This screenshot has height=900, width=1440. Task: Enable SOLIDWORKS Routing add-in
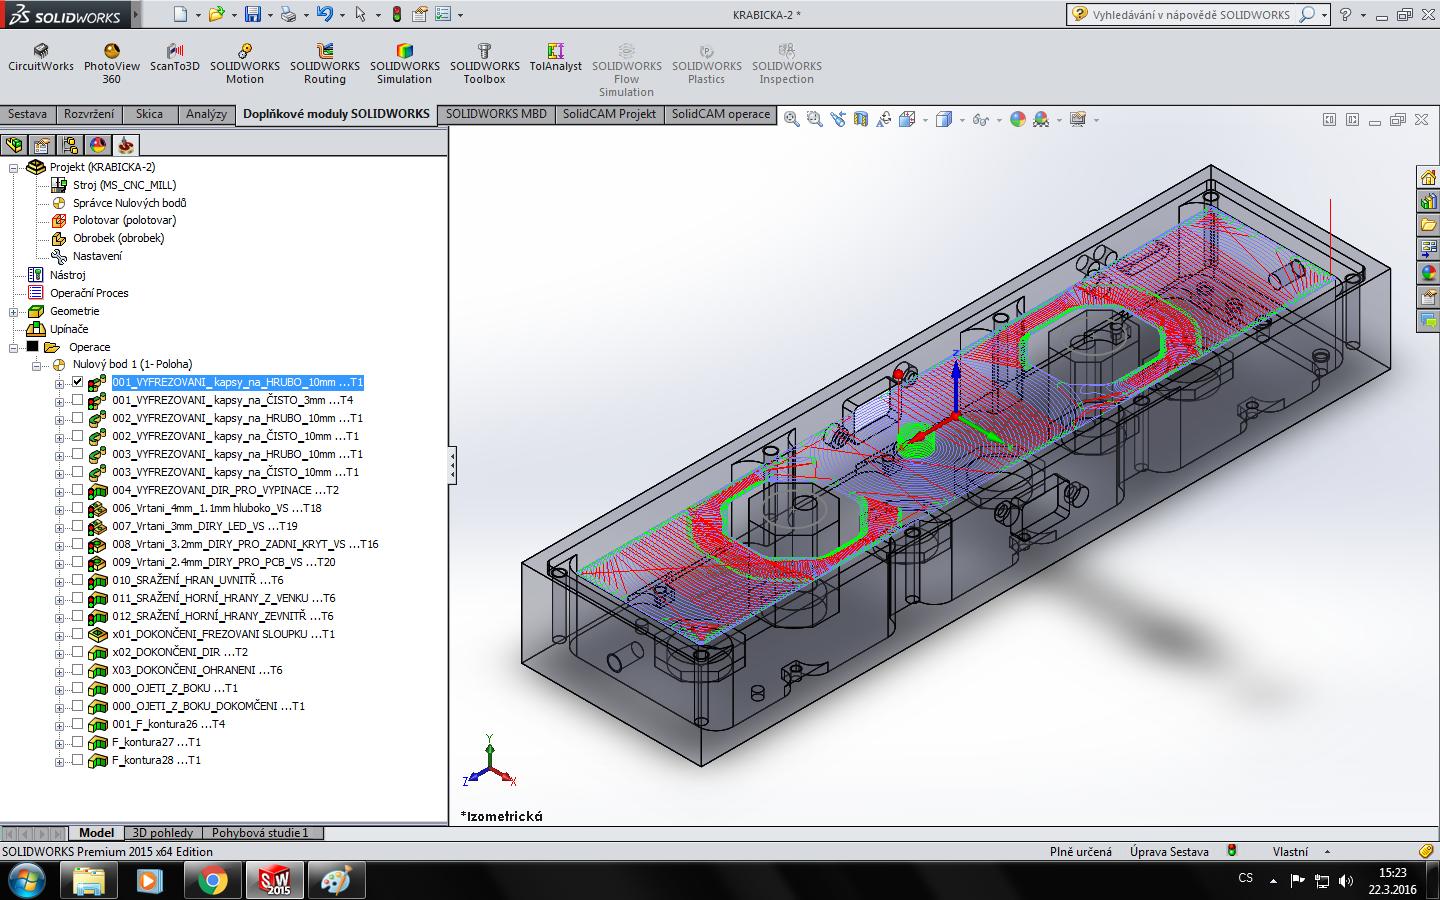[x=325, y=64]
